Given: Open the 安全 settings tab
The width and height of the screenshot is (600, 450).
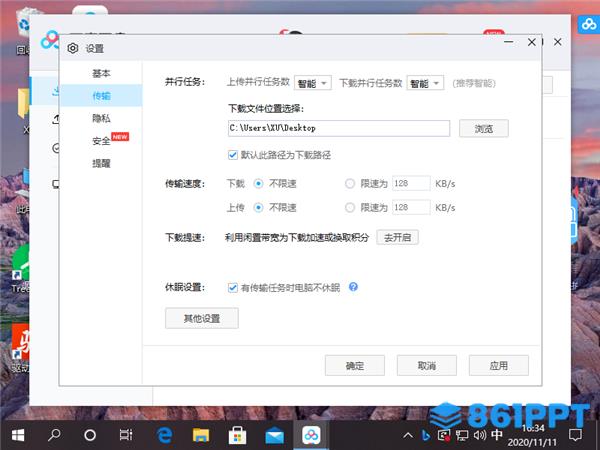Looking at the screenshot, I should [x=101, y=141].
